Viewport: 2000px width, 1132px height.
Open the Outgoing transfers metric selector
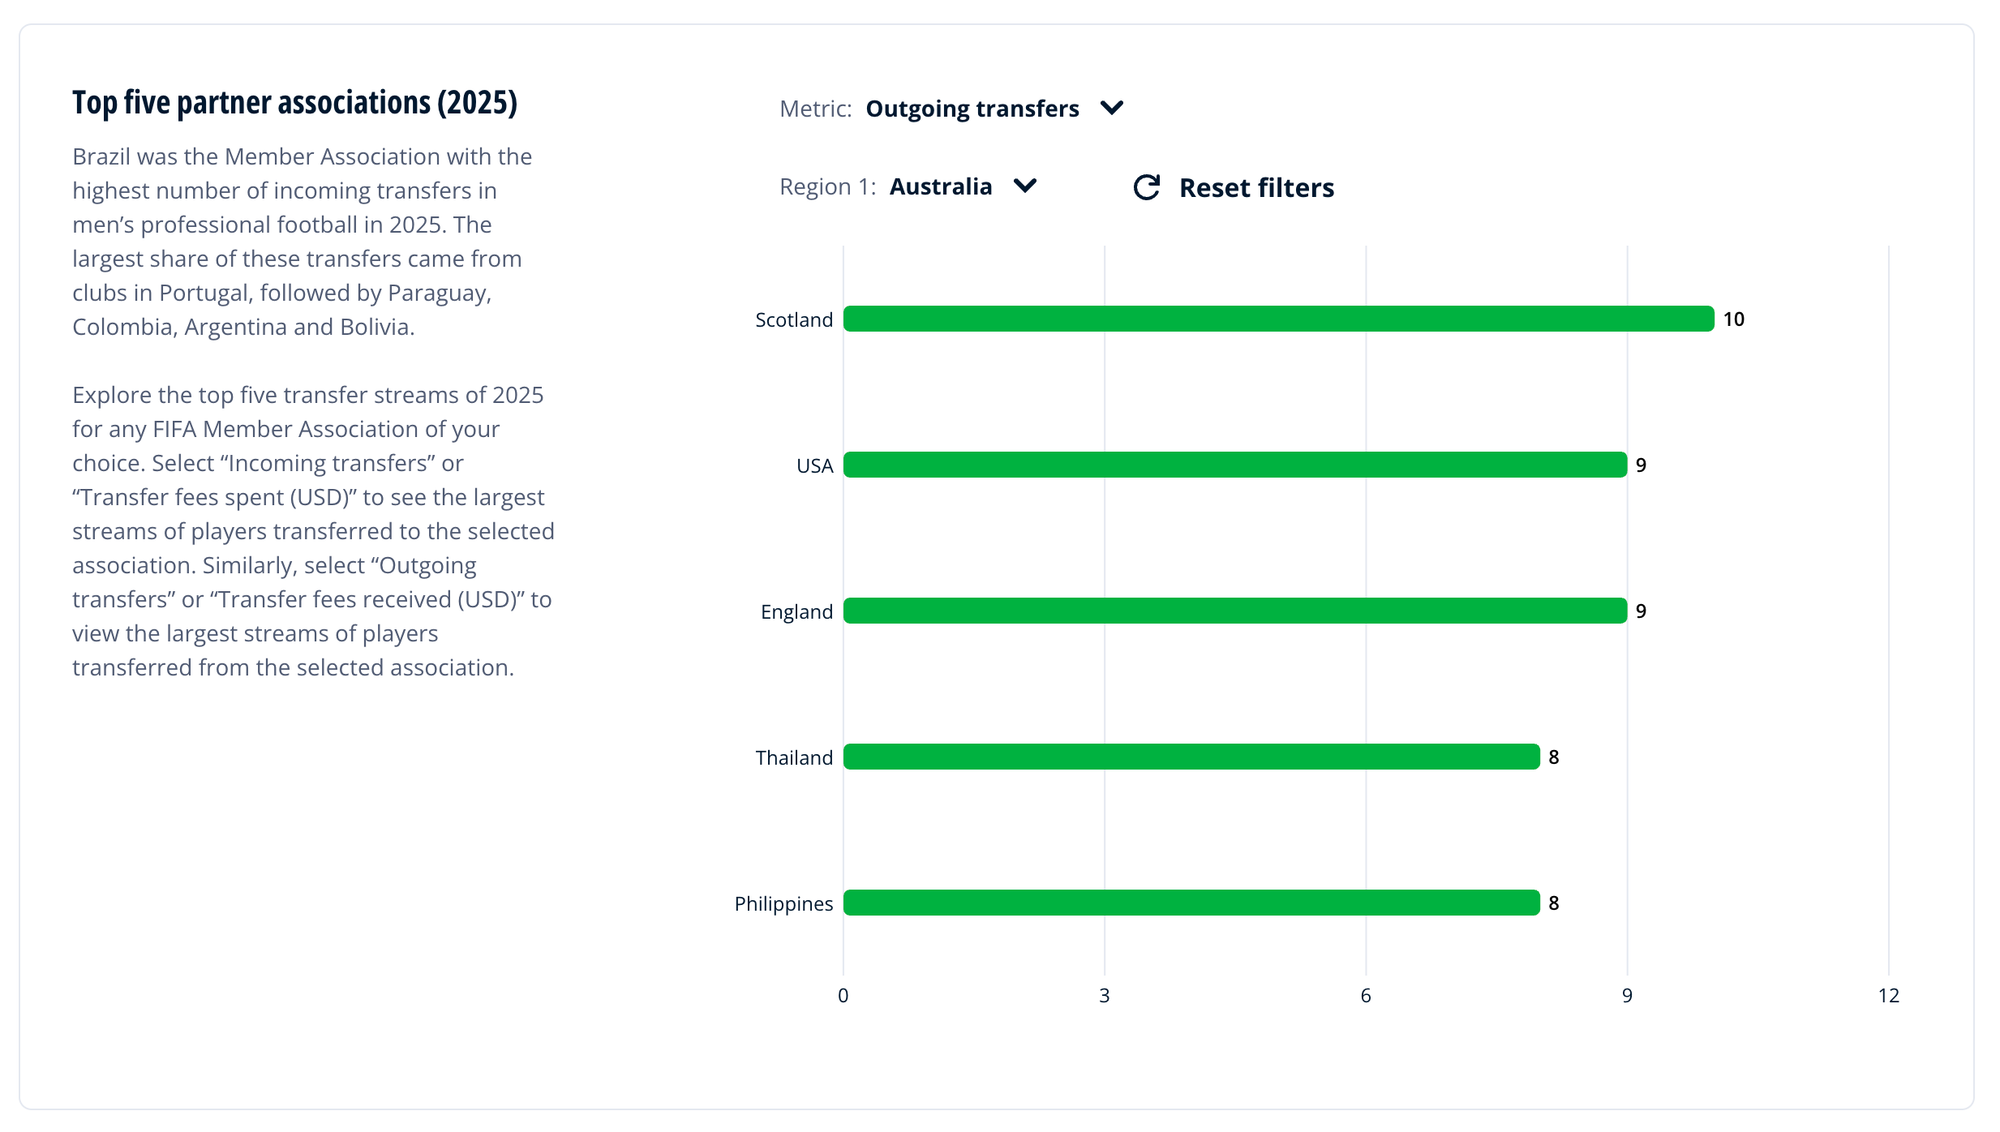click(971, 108)
